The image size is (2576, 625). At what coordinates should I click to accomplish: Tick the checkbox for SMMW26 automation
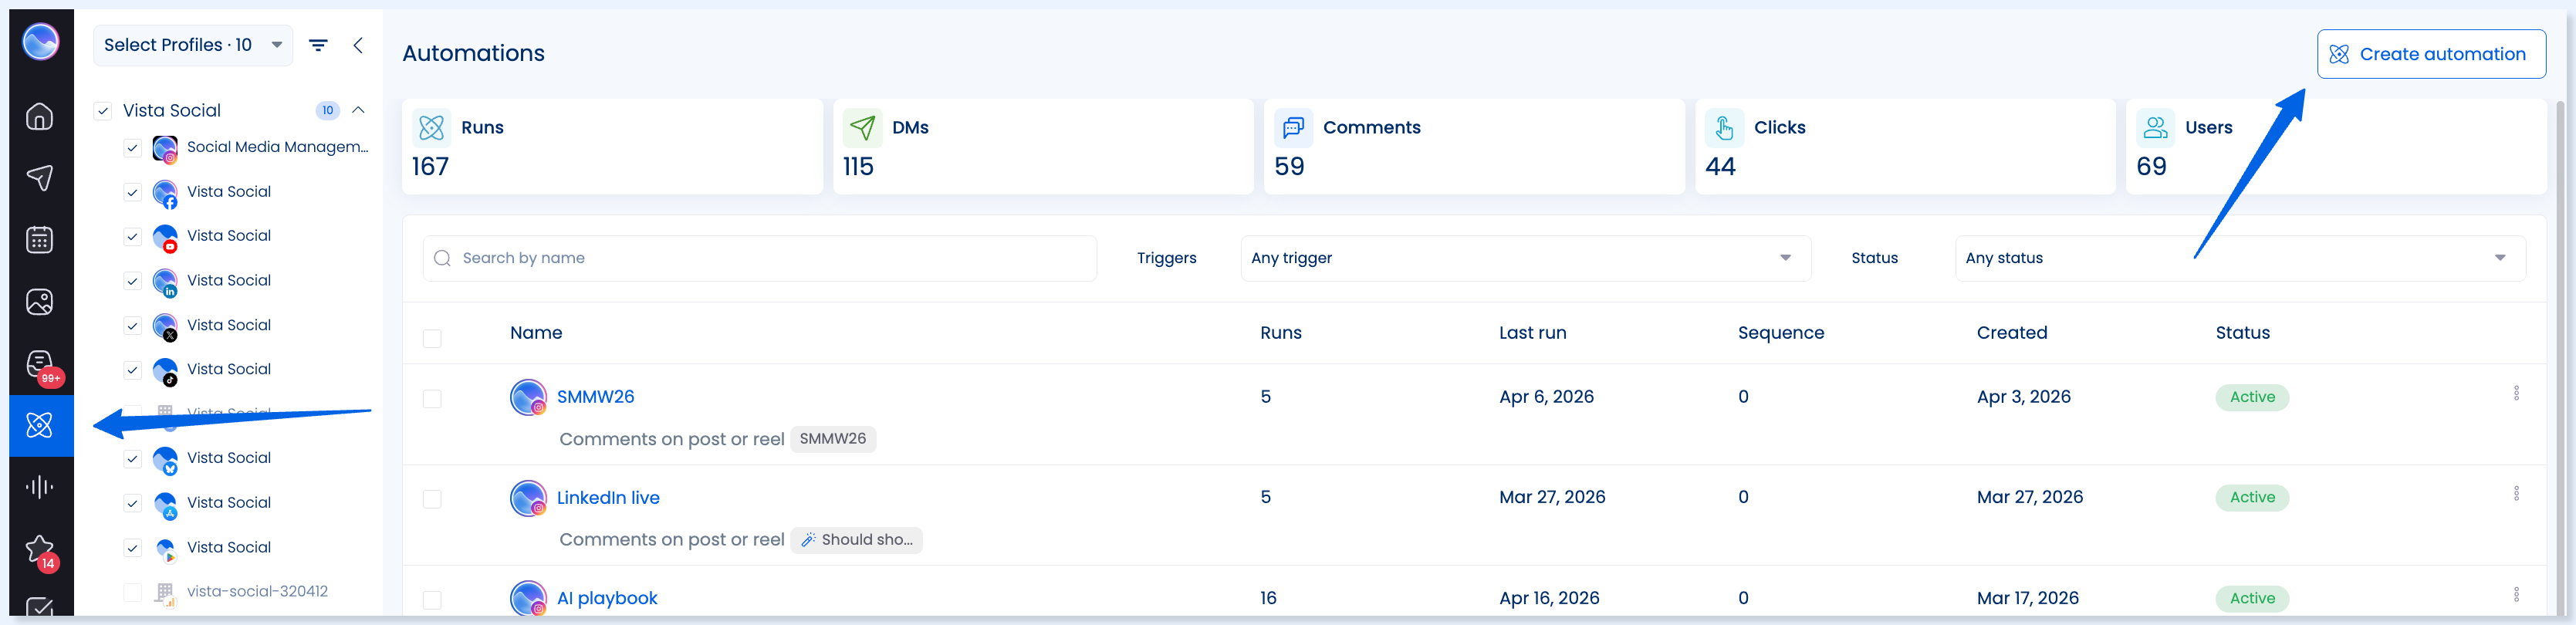pos(432,399)
